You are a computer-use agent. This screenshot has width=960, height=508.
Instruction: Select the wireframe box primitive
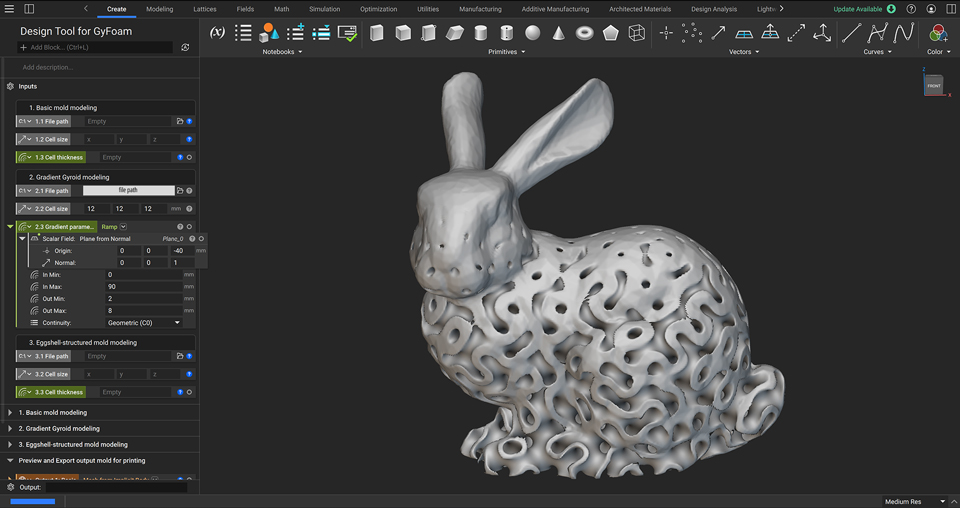tap(637, 33)
